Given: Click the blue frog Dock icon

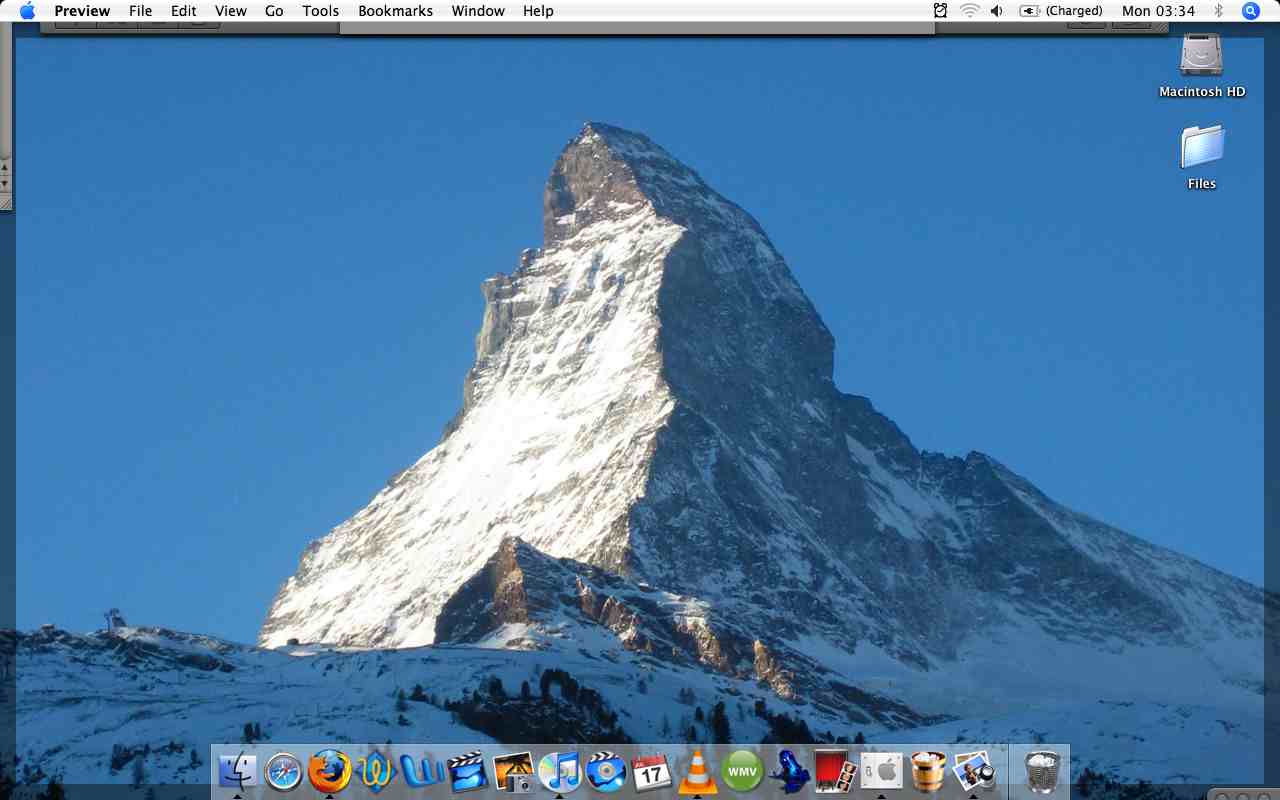Looking at the screenshot, I should (x=789, y=771).
